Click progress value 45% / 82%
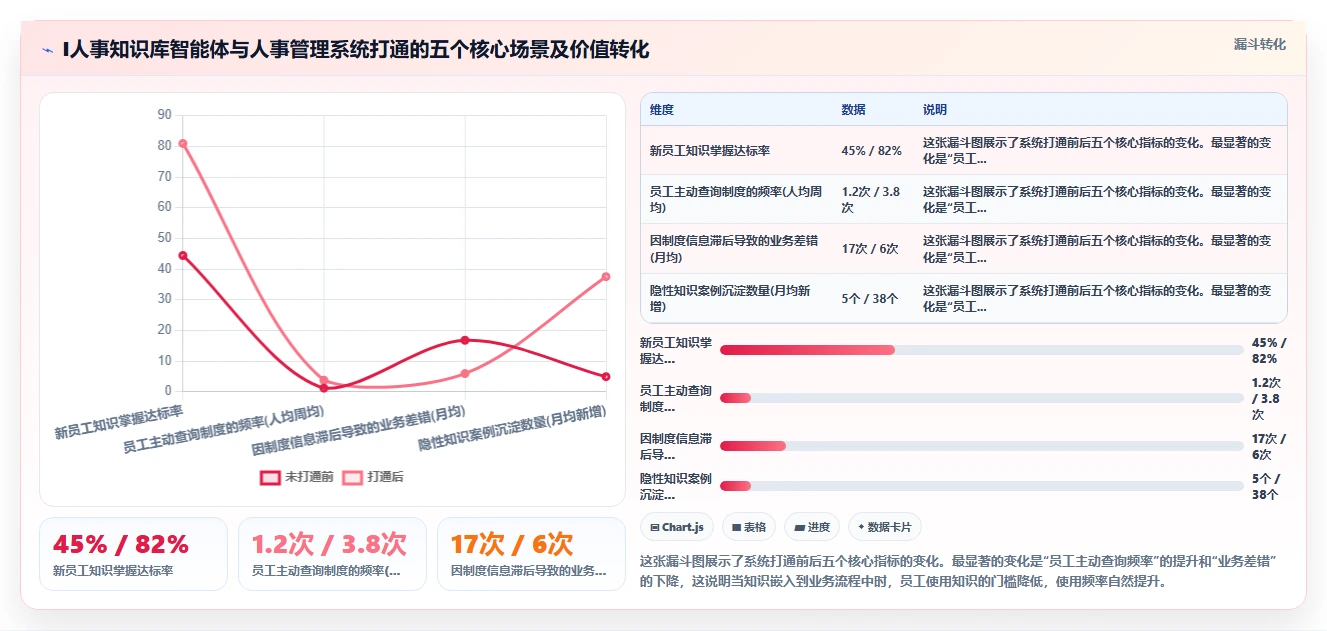The height and width of the screenshot is (631, 1327). pos(1269,350)
